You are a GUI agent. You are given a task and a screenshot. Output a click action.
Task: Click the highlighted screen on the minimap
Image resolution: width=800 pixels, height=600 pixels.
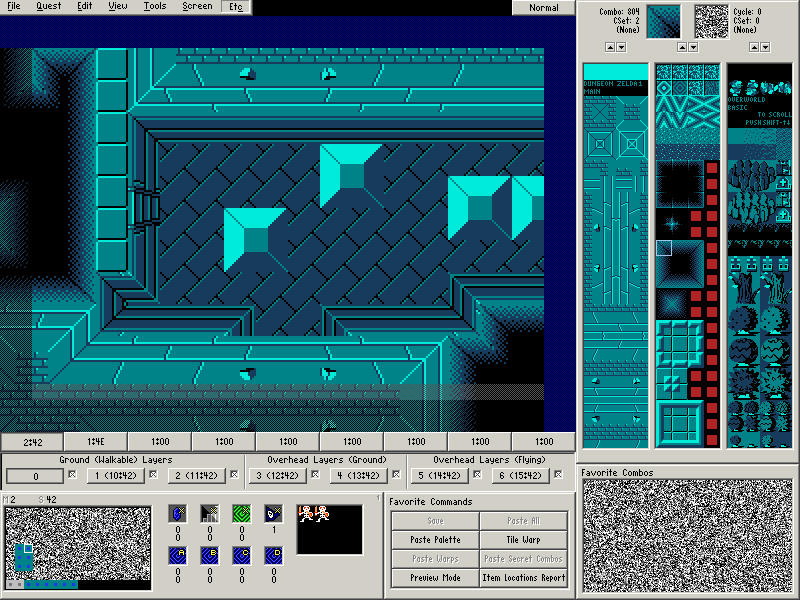point(28,548)
